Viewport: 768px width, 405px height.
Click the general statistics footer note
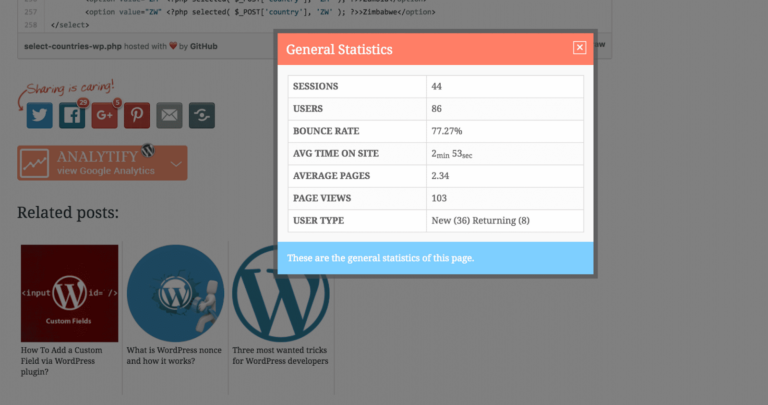click(381, 258)
